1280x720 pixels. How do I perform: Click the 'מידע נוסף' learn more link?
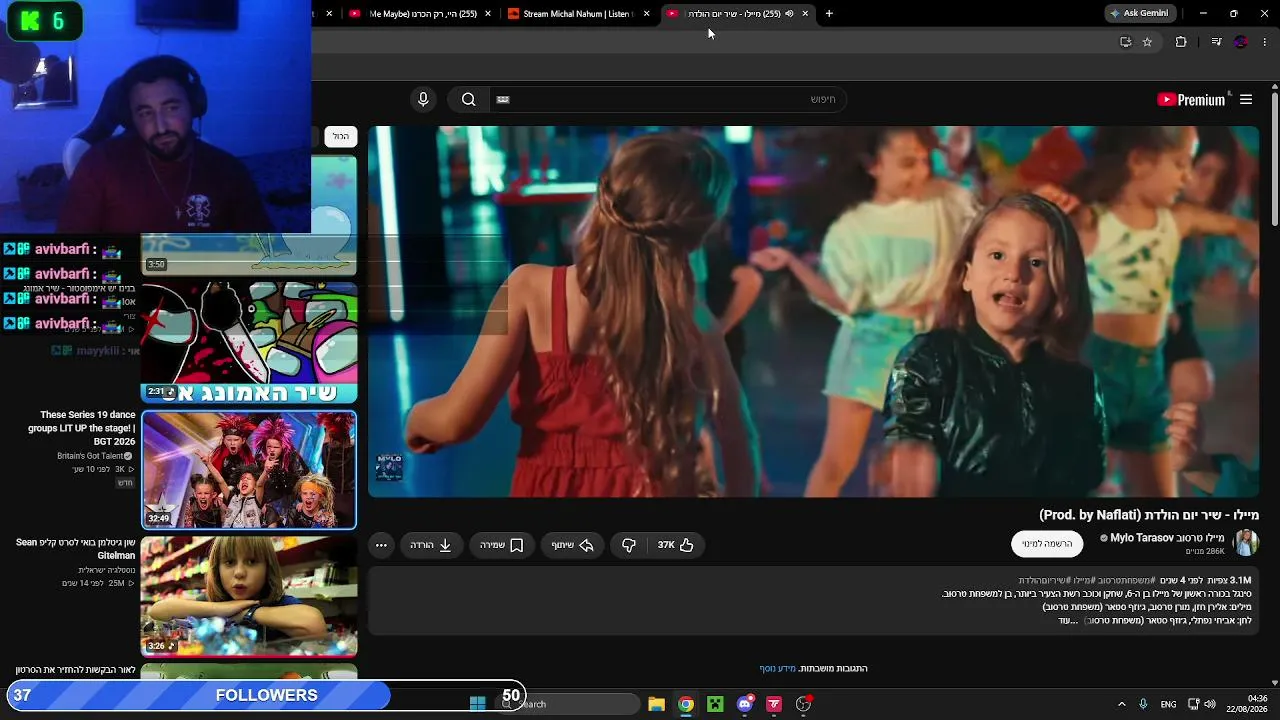[777, 668]
